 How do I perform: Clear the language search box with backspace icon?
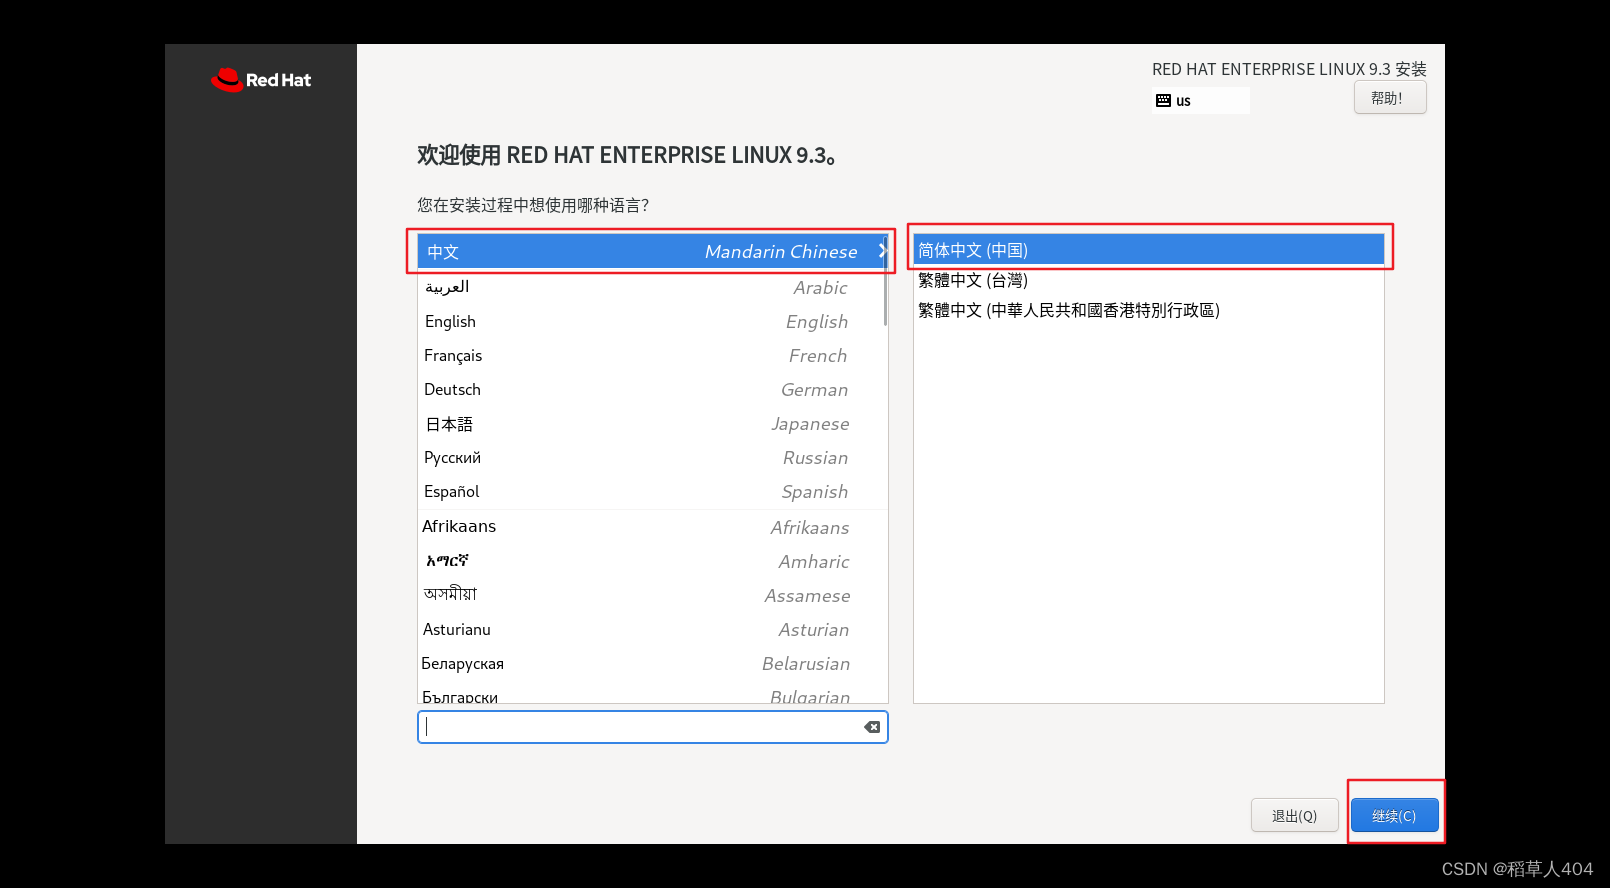[x=872, y=727]
